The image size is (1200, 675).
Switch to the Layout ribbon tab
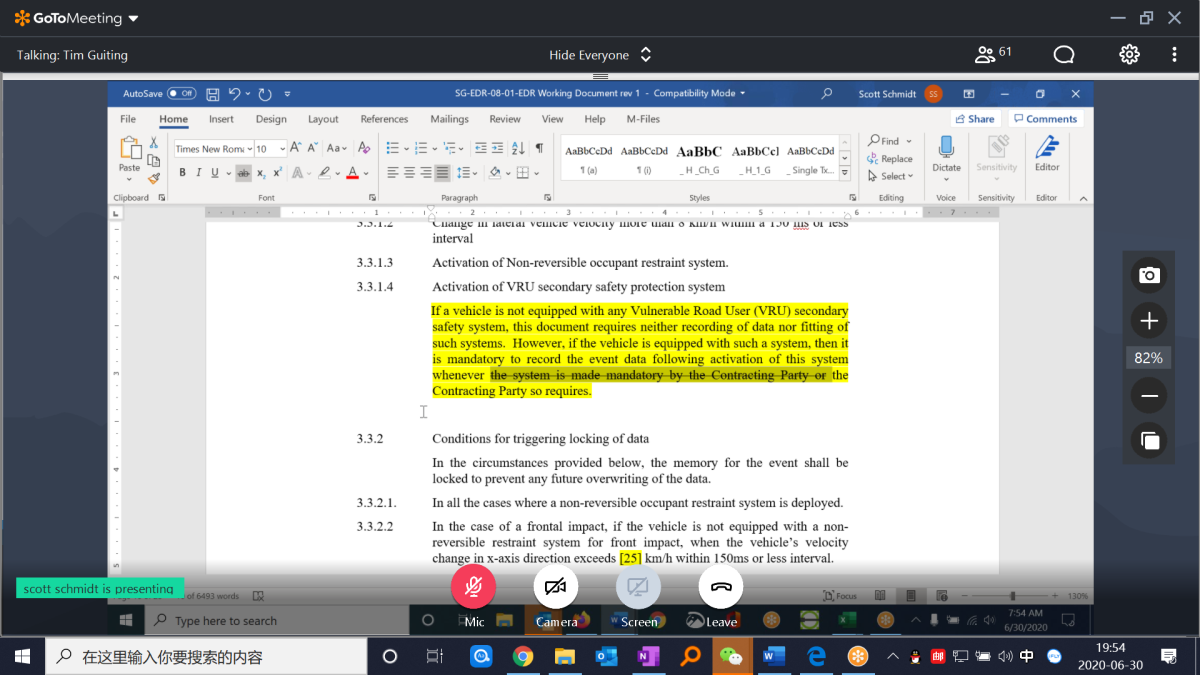click(x=323, y=119)
